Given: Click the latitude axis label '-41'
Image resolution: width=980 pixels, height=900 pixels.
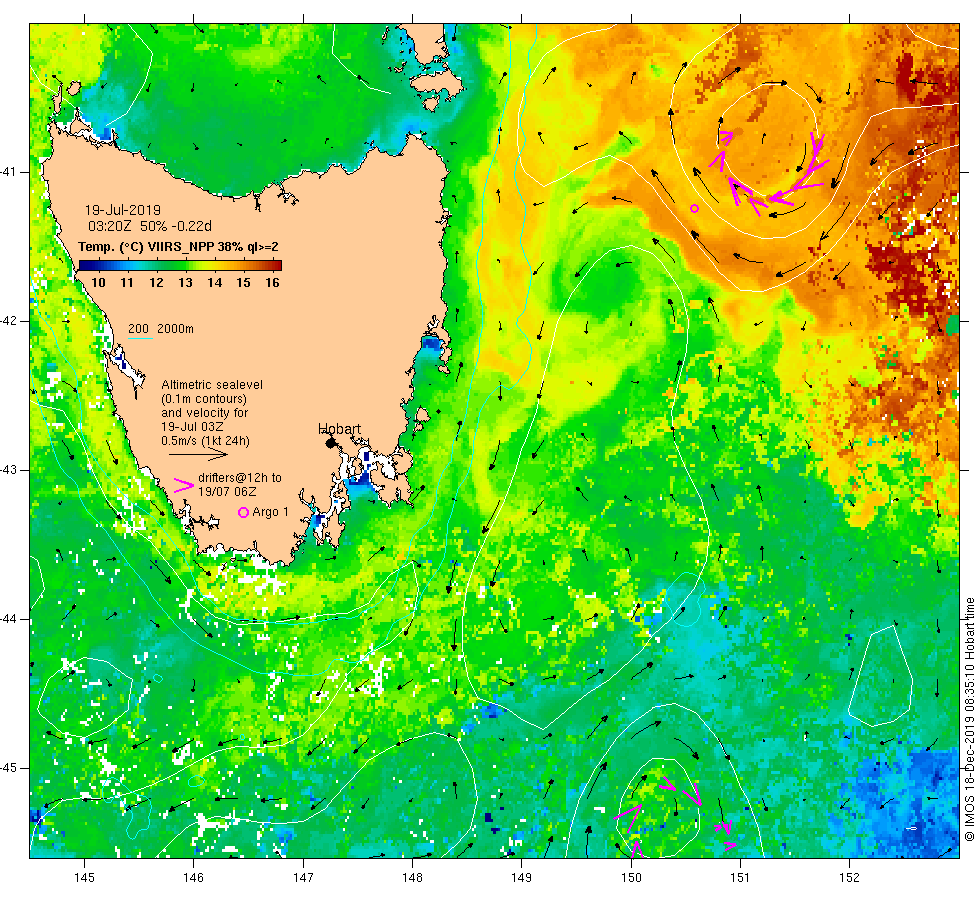Looking at the screenshot, I should pyautogui.click(x=9, y=172).
